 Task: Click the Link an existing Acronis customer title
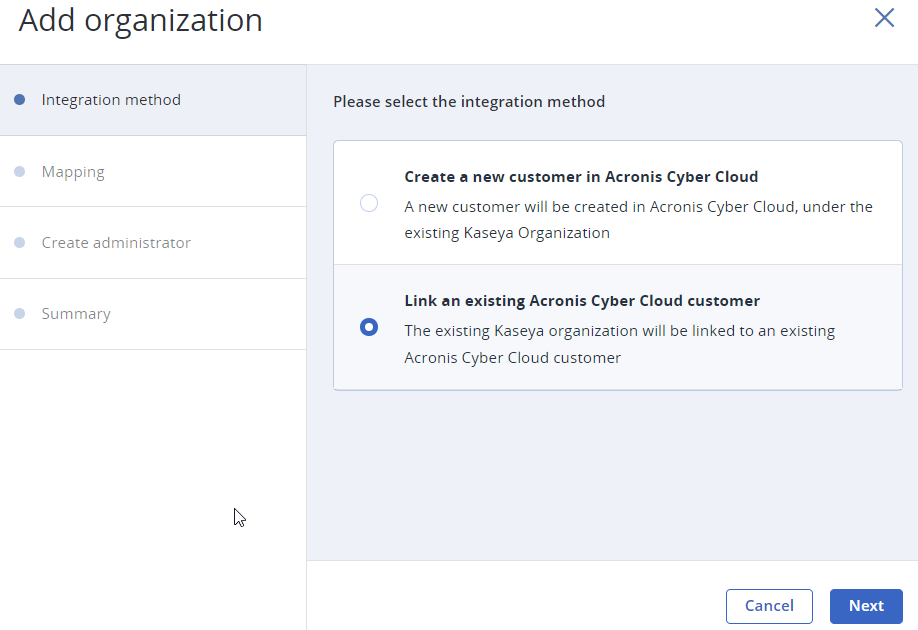point(582,301)
